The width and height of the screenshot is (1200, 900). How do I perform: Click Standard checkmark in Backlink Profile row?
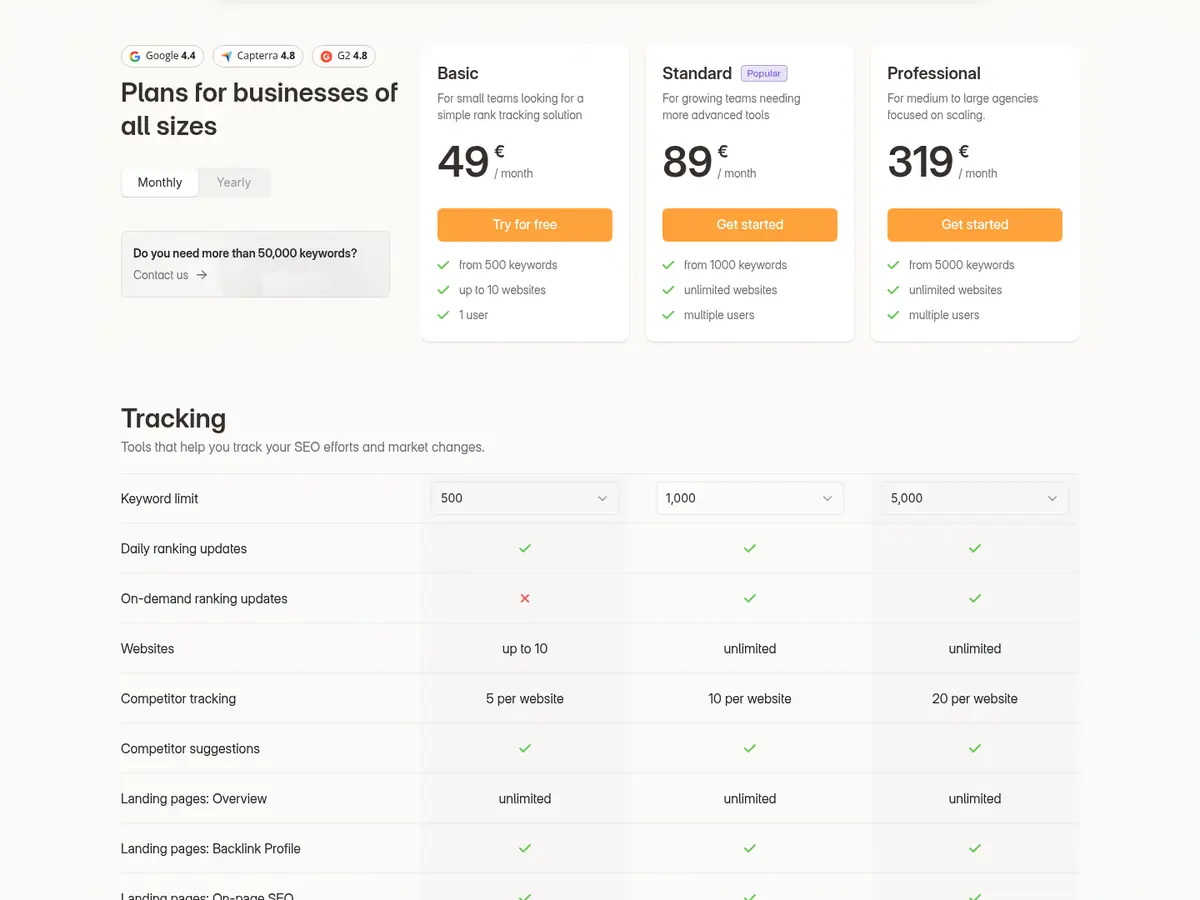click(750, 848)
